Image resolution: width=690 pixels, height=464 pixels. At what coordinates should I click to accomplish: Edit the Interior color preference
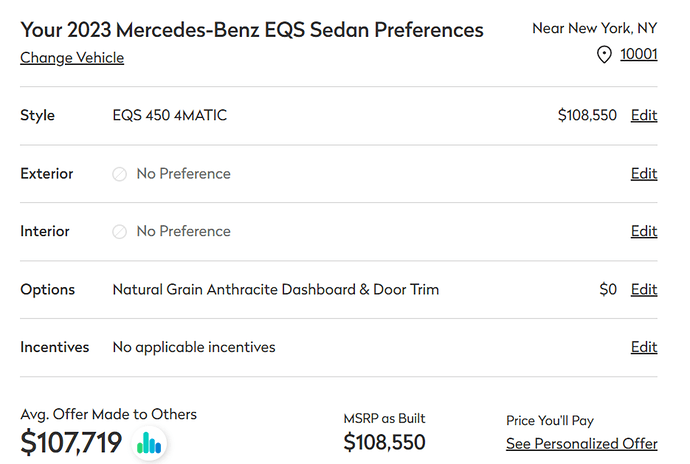[x=644, y=231]
